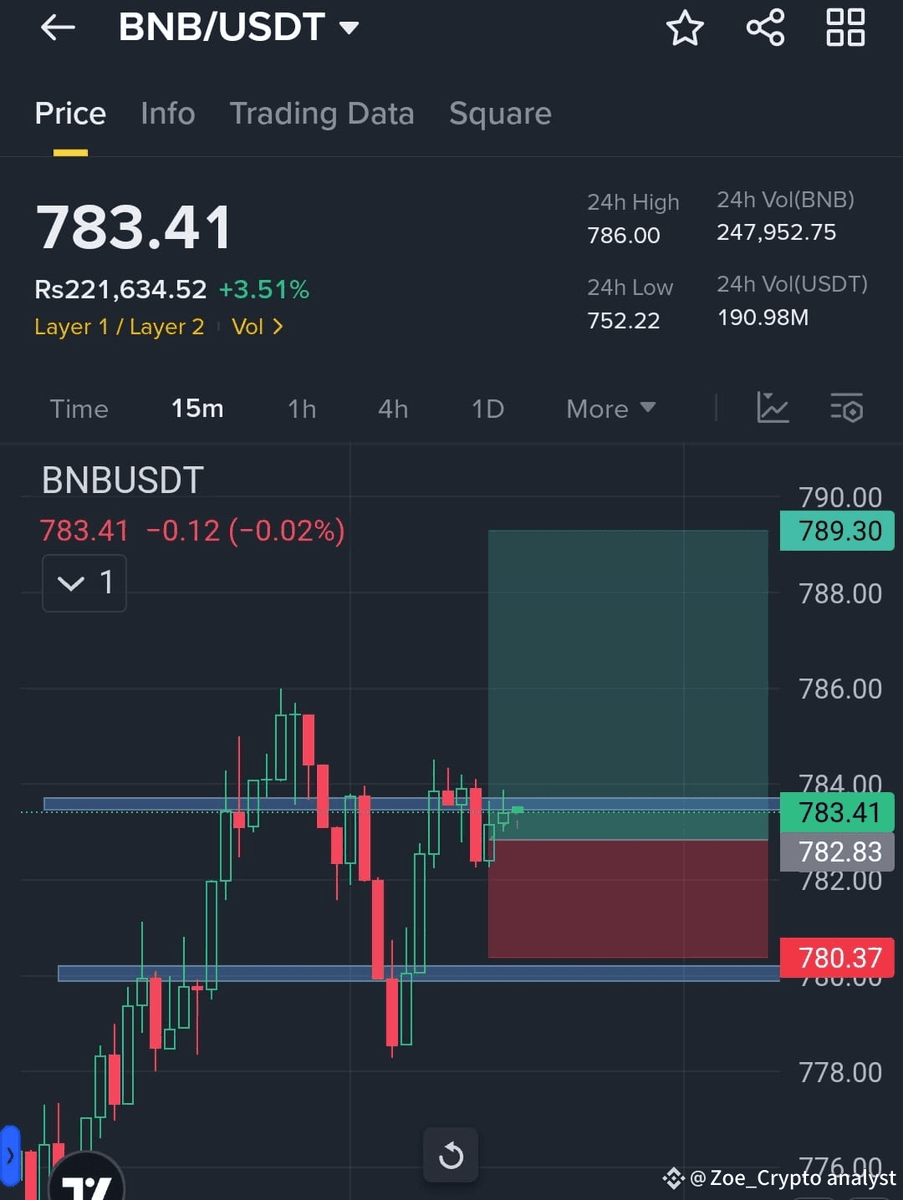The height and width of the screenshot is (1200, 903).
Task: Tap the red −0.12 (−0.02%) legend value
Action: (245, 530)
